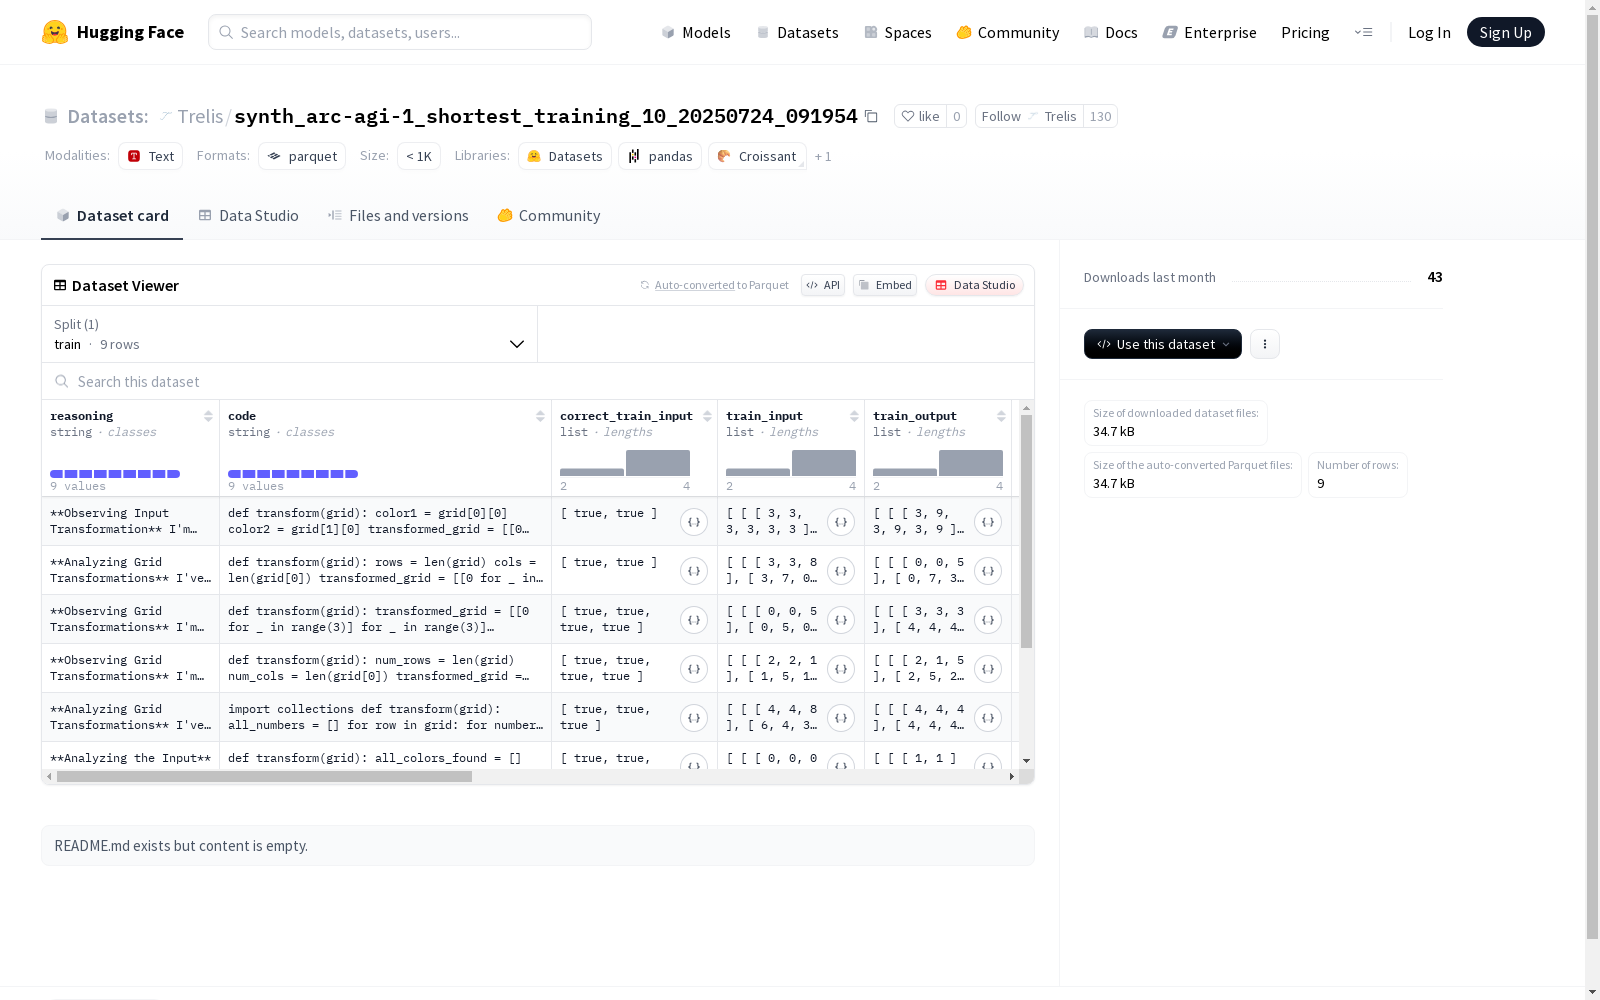Expand train_input cell starting with [ [ [ 2, 2, 1
1600x1000 pixels.
click(841, 669)
